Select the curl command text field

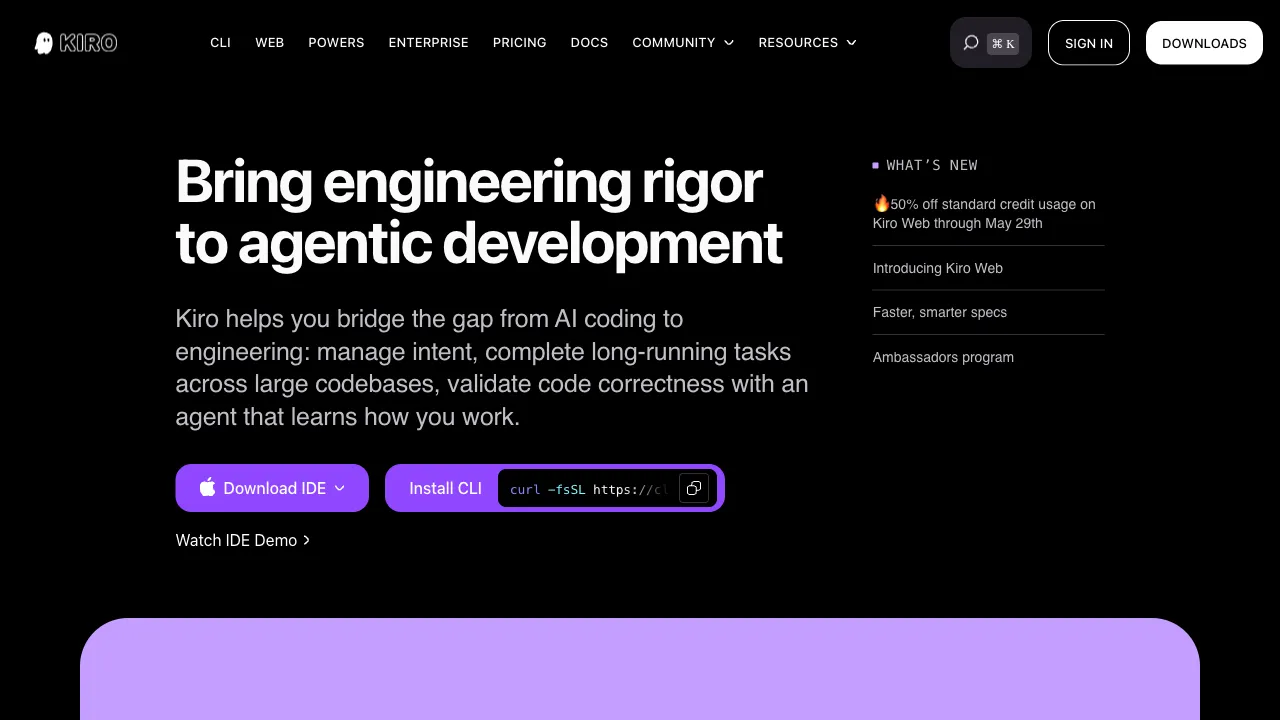tap(607, 488)
